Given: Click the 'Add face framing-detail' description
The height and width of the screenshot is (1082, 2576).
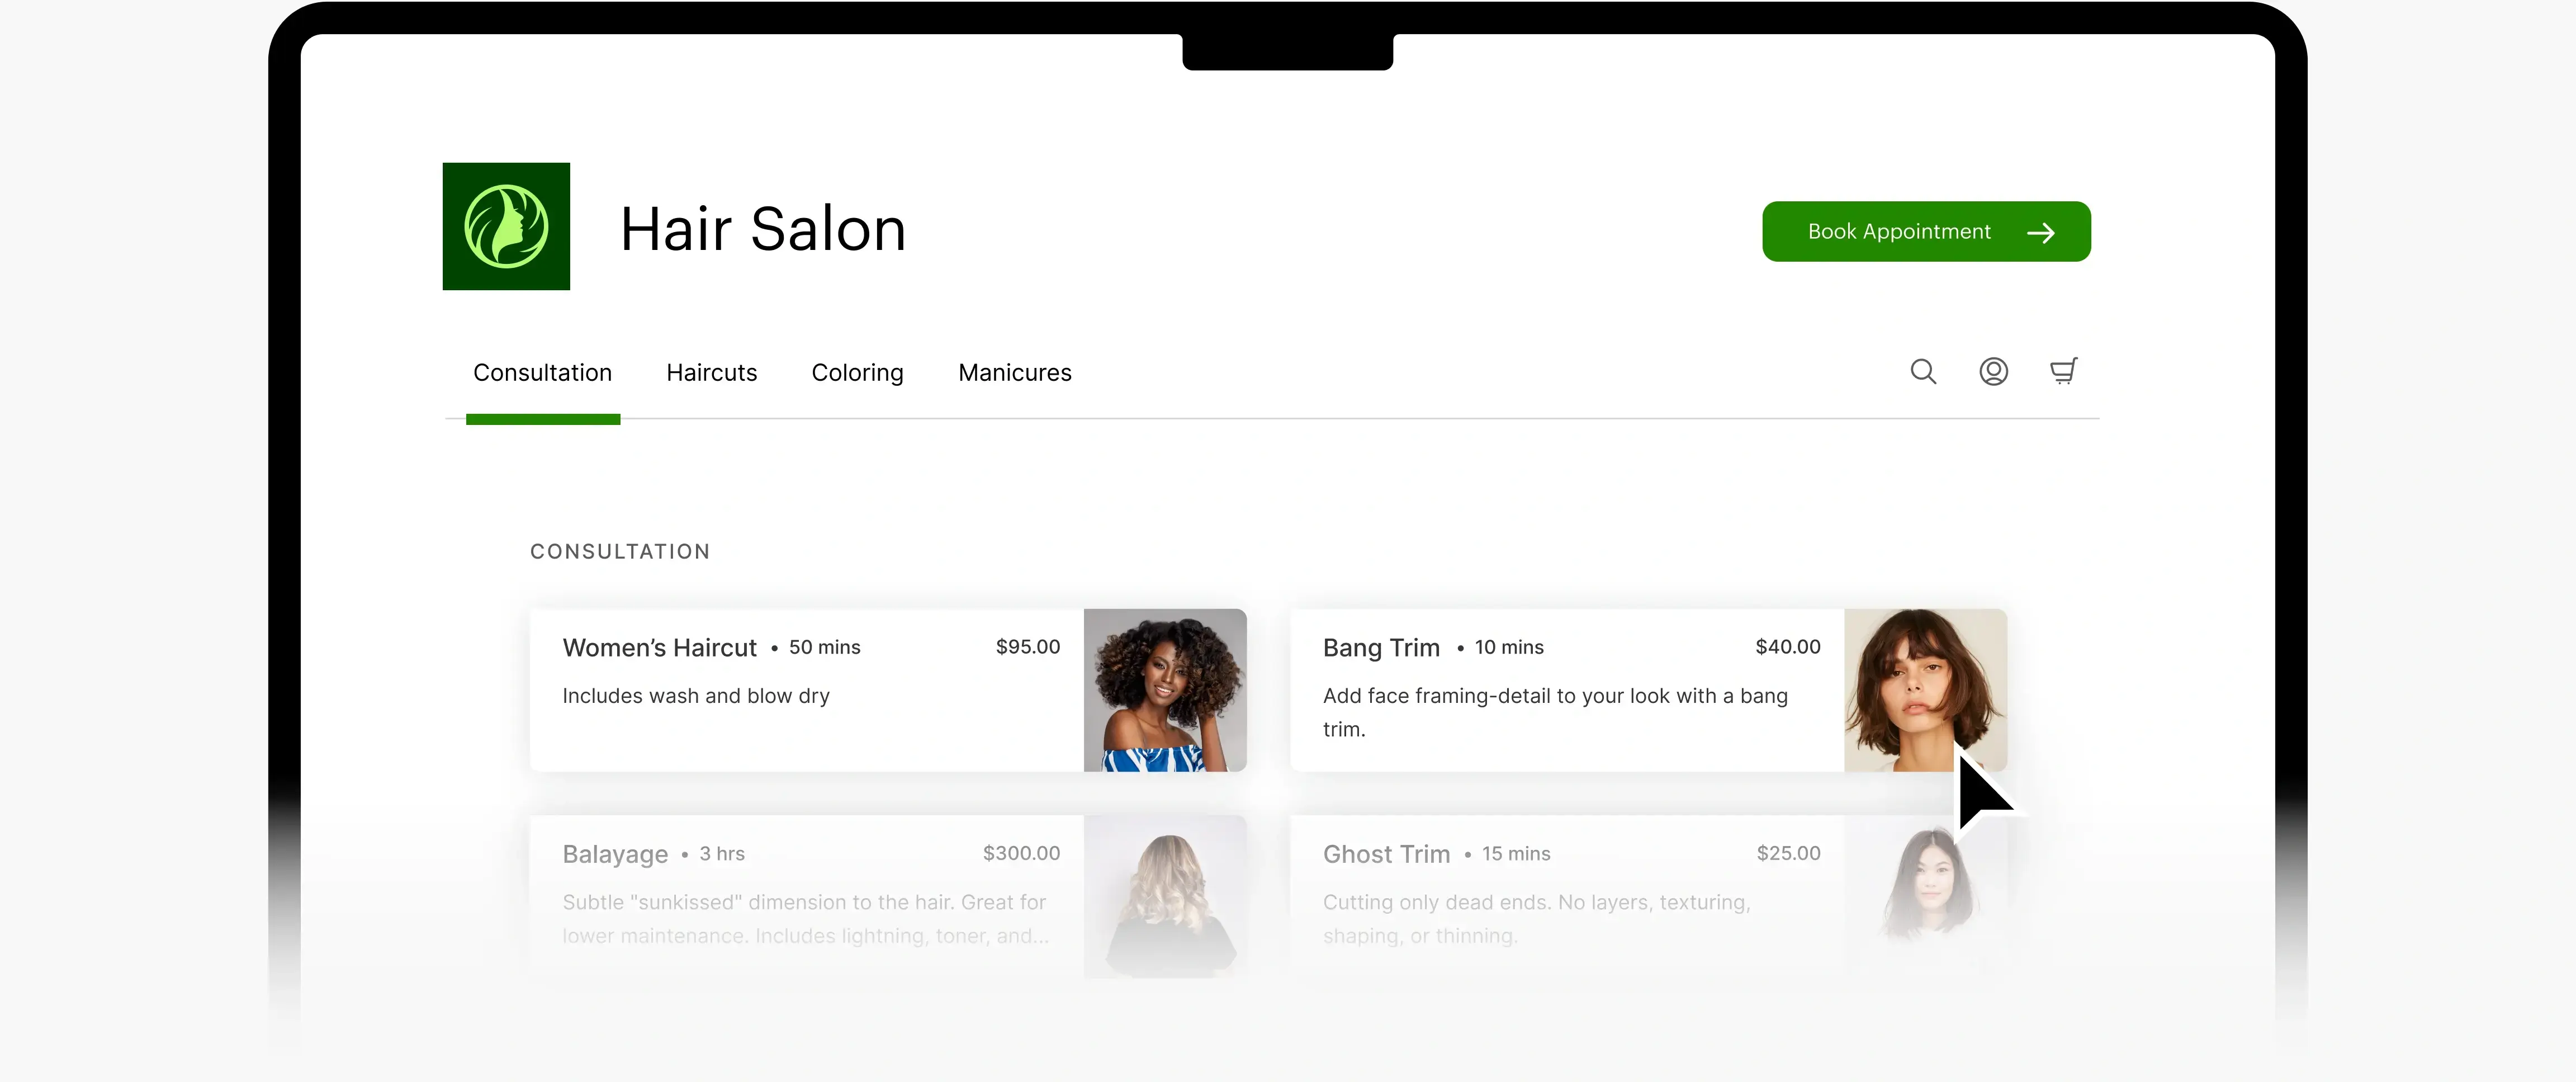Looking at the screenshot, I should tap(1555, 712).
